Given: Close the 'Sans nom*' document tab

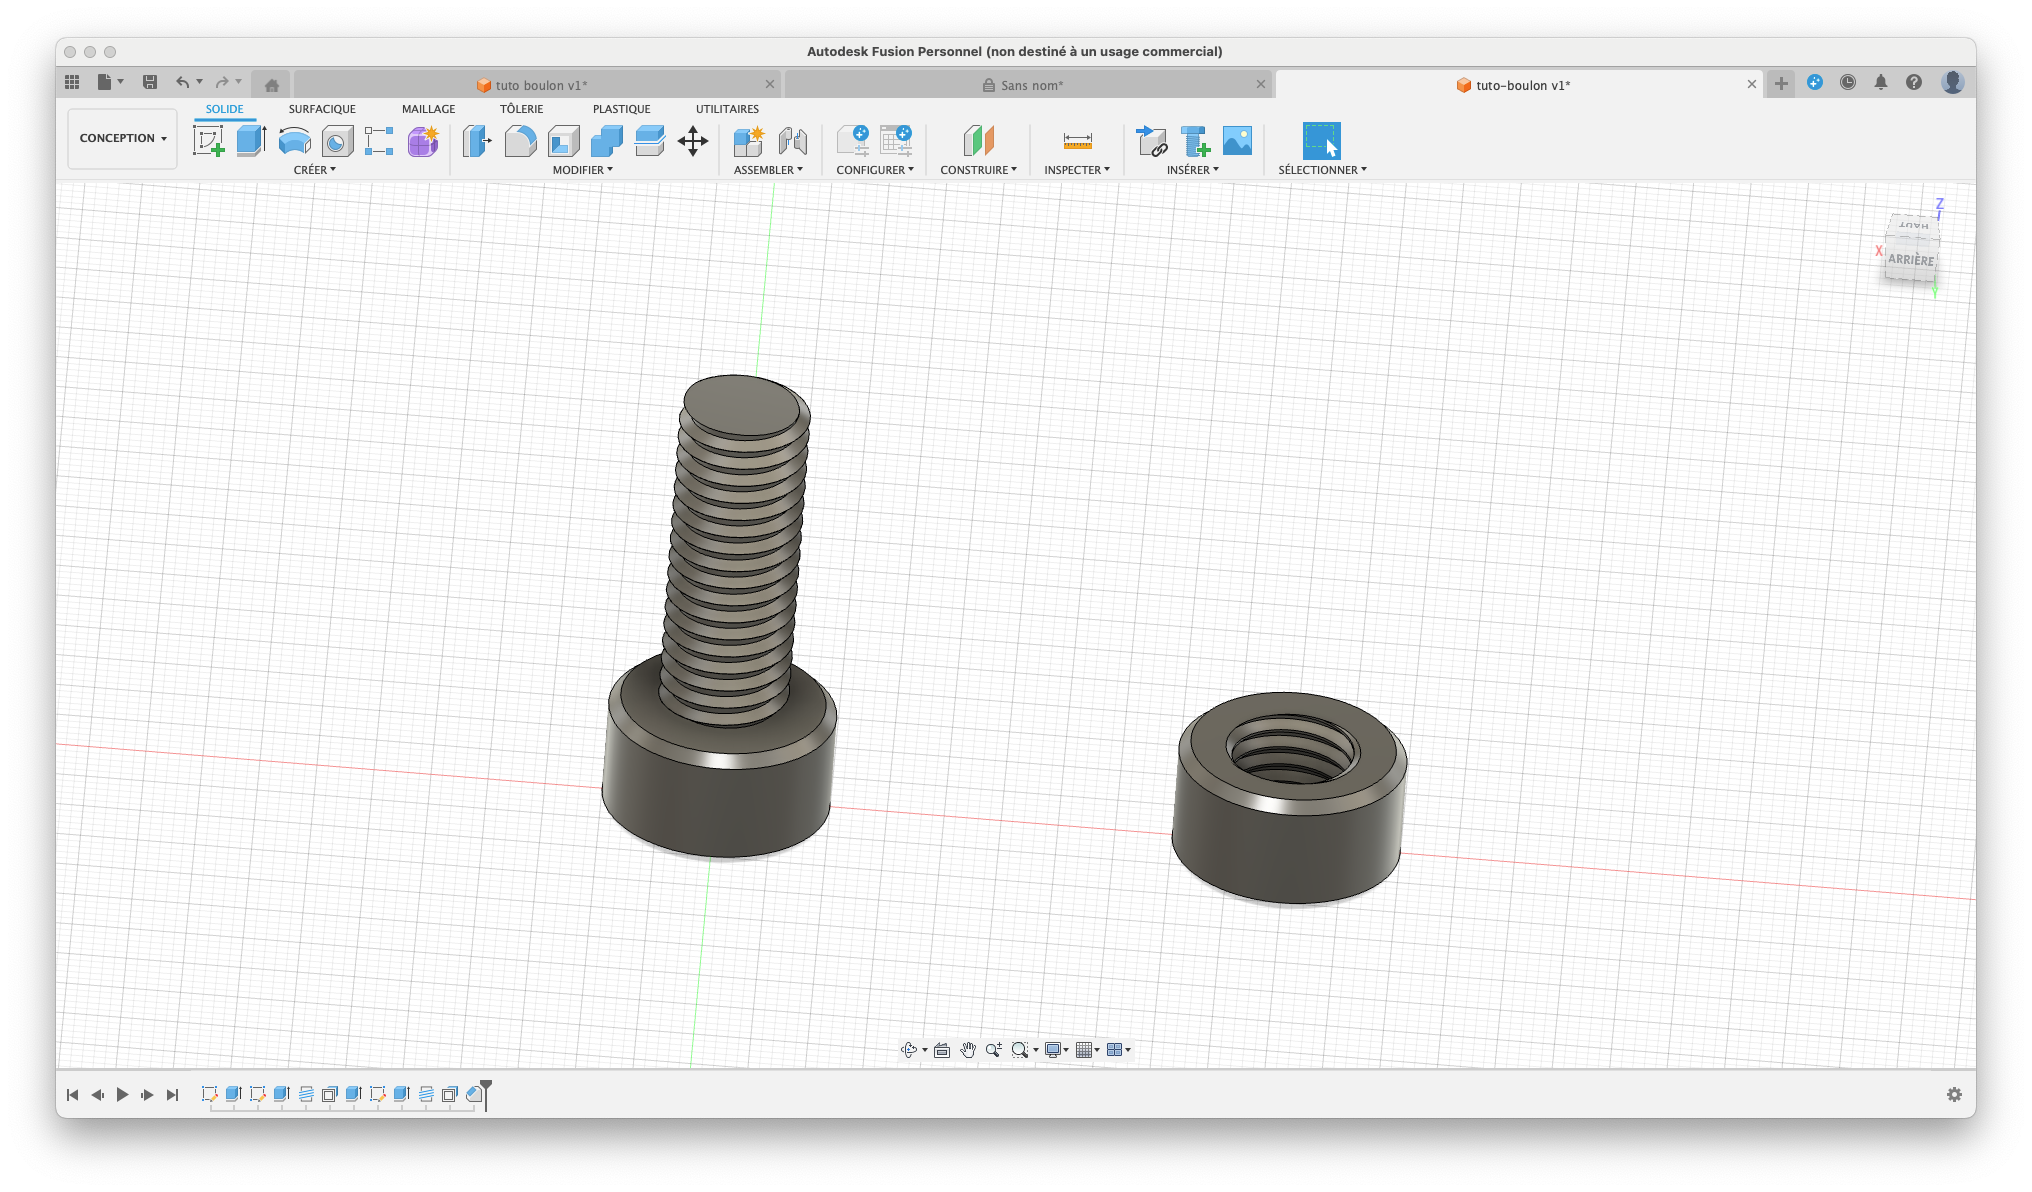Looking at the screenshot, I should (1260, 84).
